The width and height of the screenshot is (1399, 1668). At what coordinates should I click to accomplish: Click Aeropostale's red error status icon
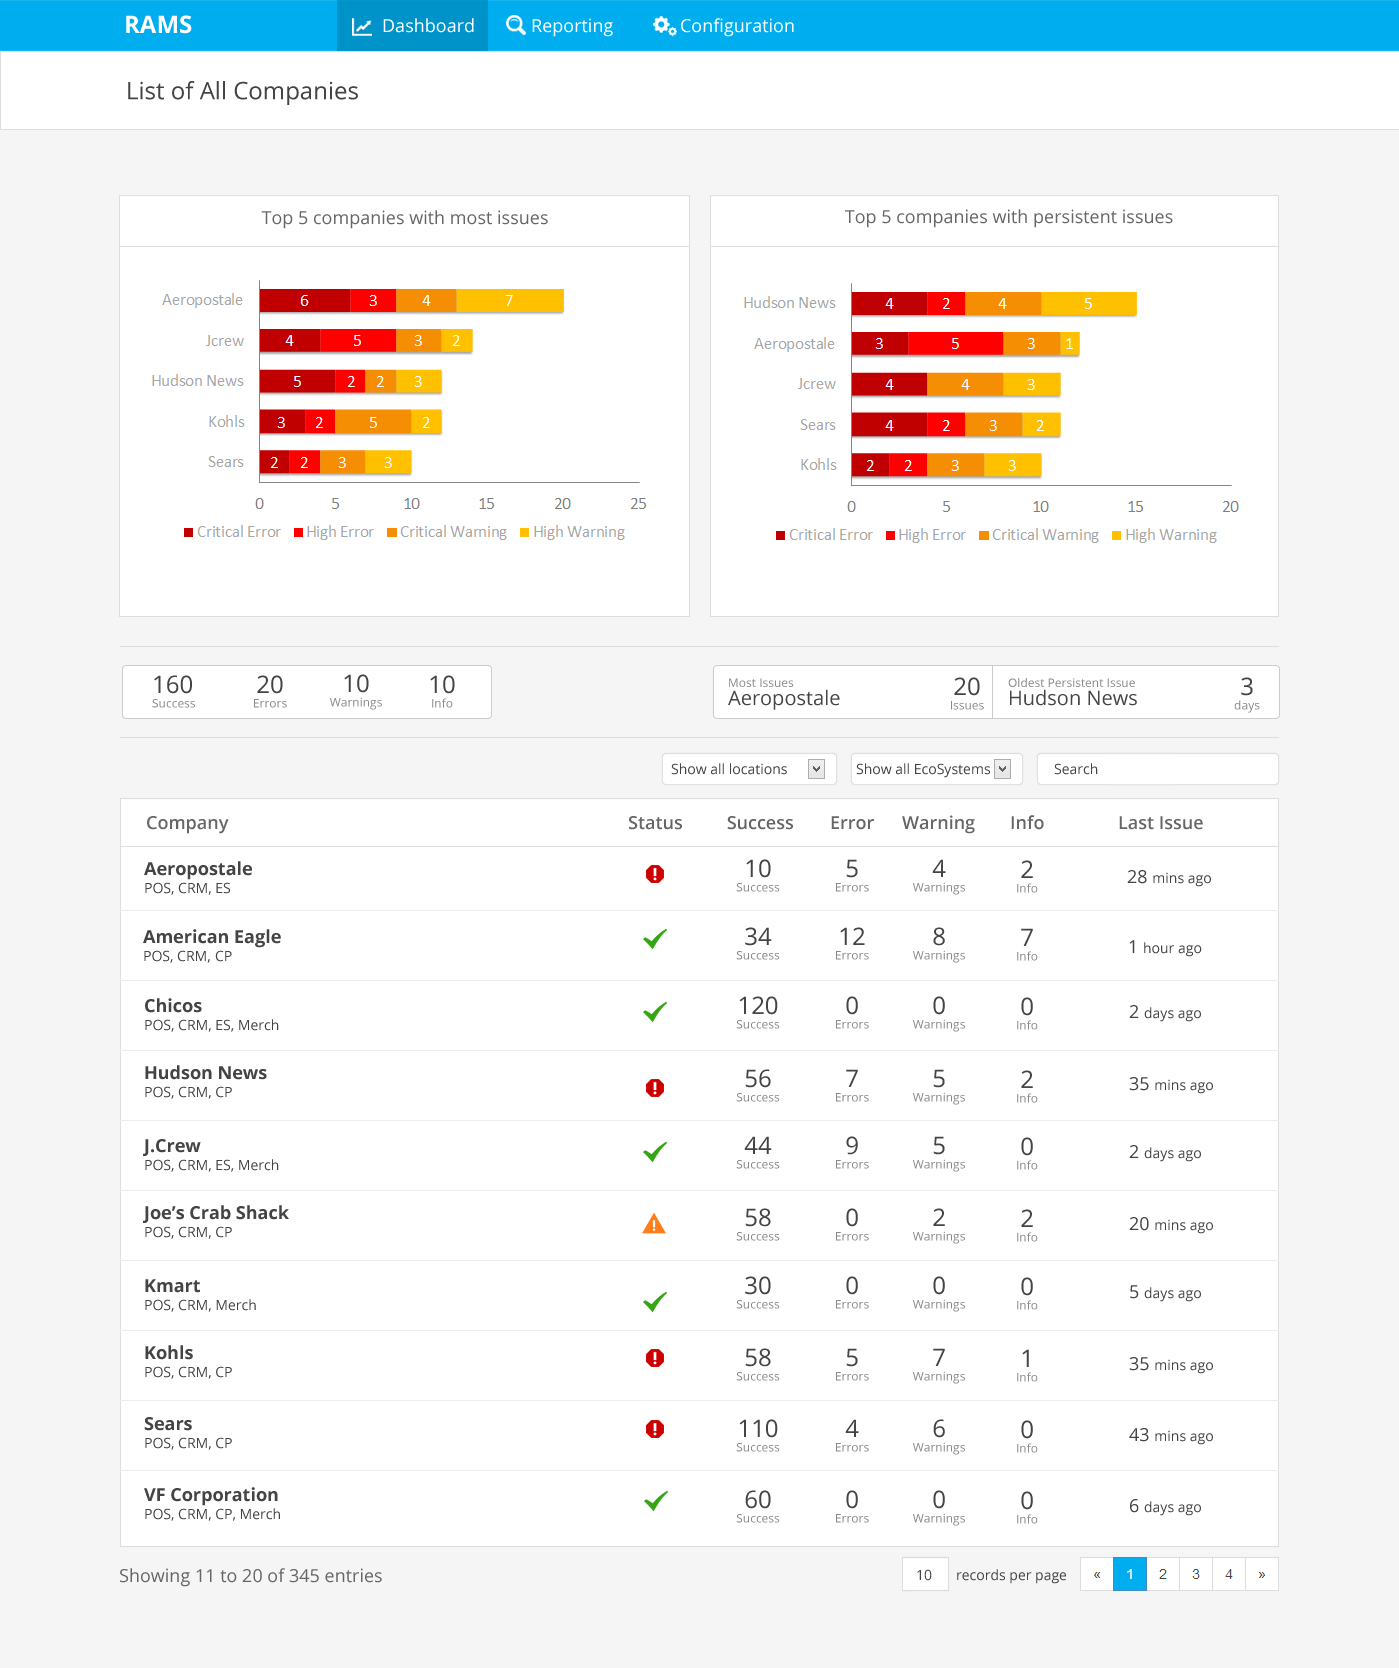coord(655,874)
